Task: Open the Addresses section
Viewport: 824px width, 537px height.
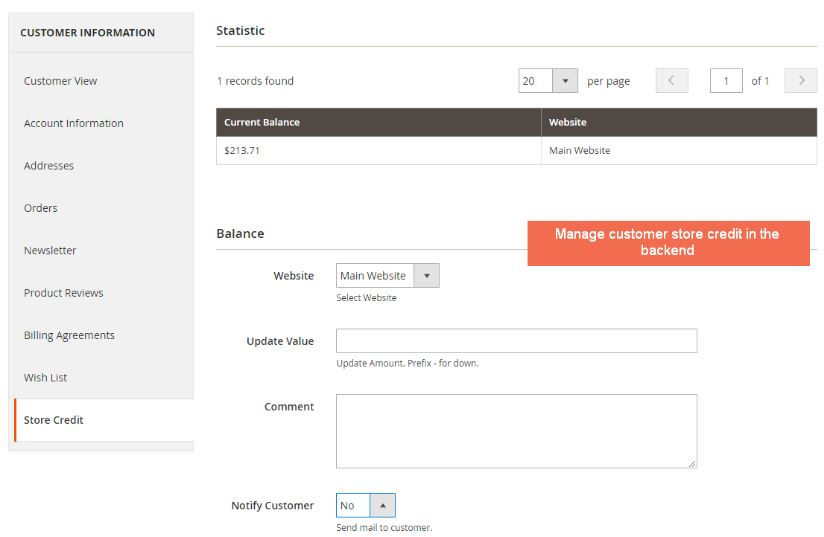Action: (49, 166)
